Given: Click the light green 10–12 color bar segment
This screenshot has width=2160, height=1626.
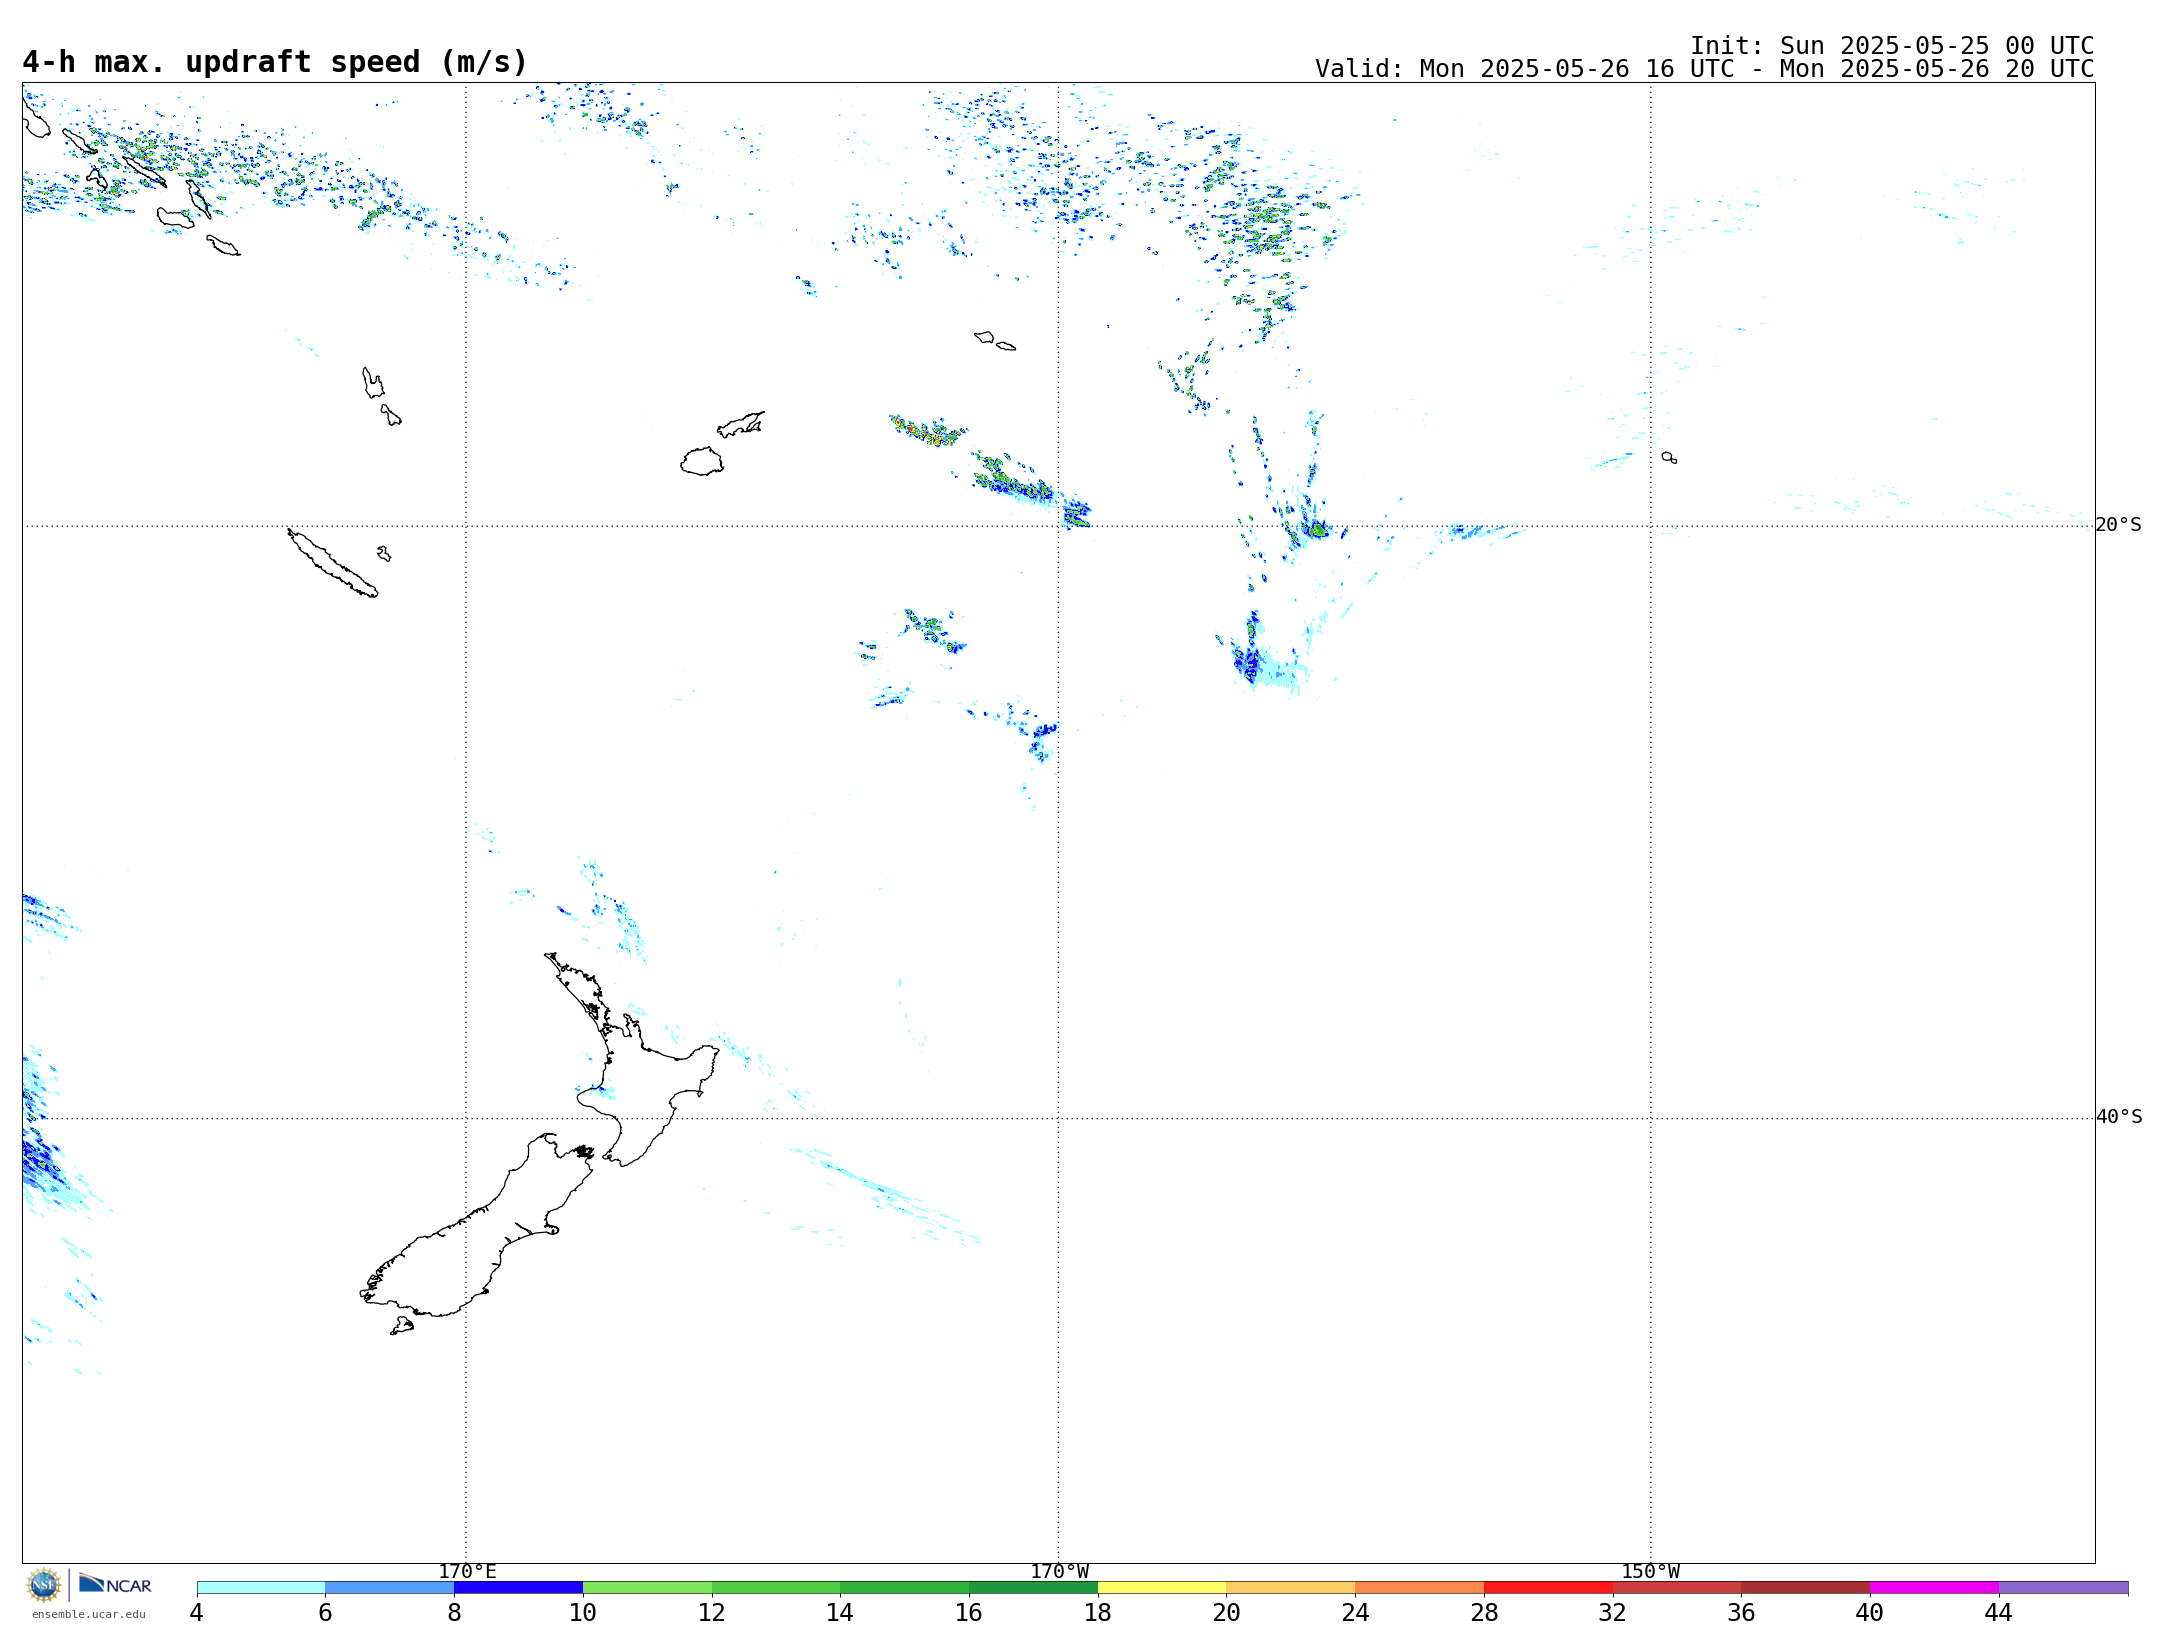Looking at the screenshot, I should tap(647, 1588).
